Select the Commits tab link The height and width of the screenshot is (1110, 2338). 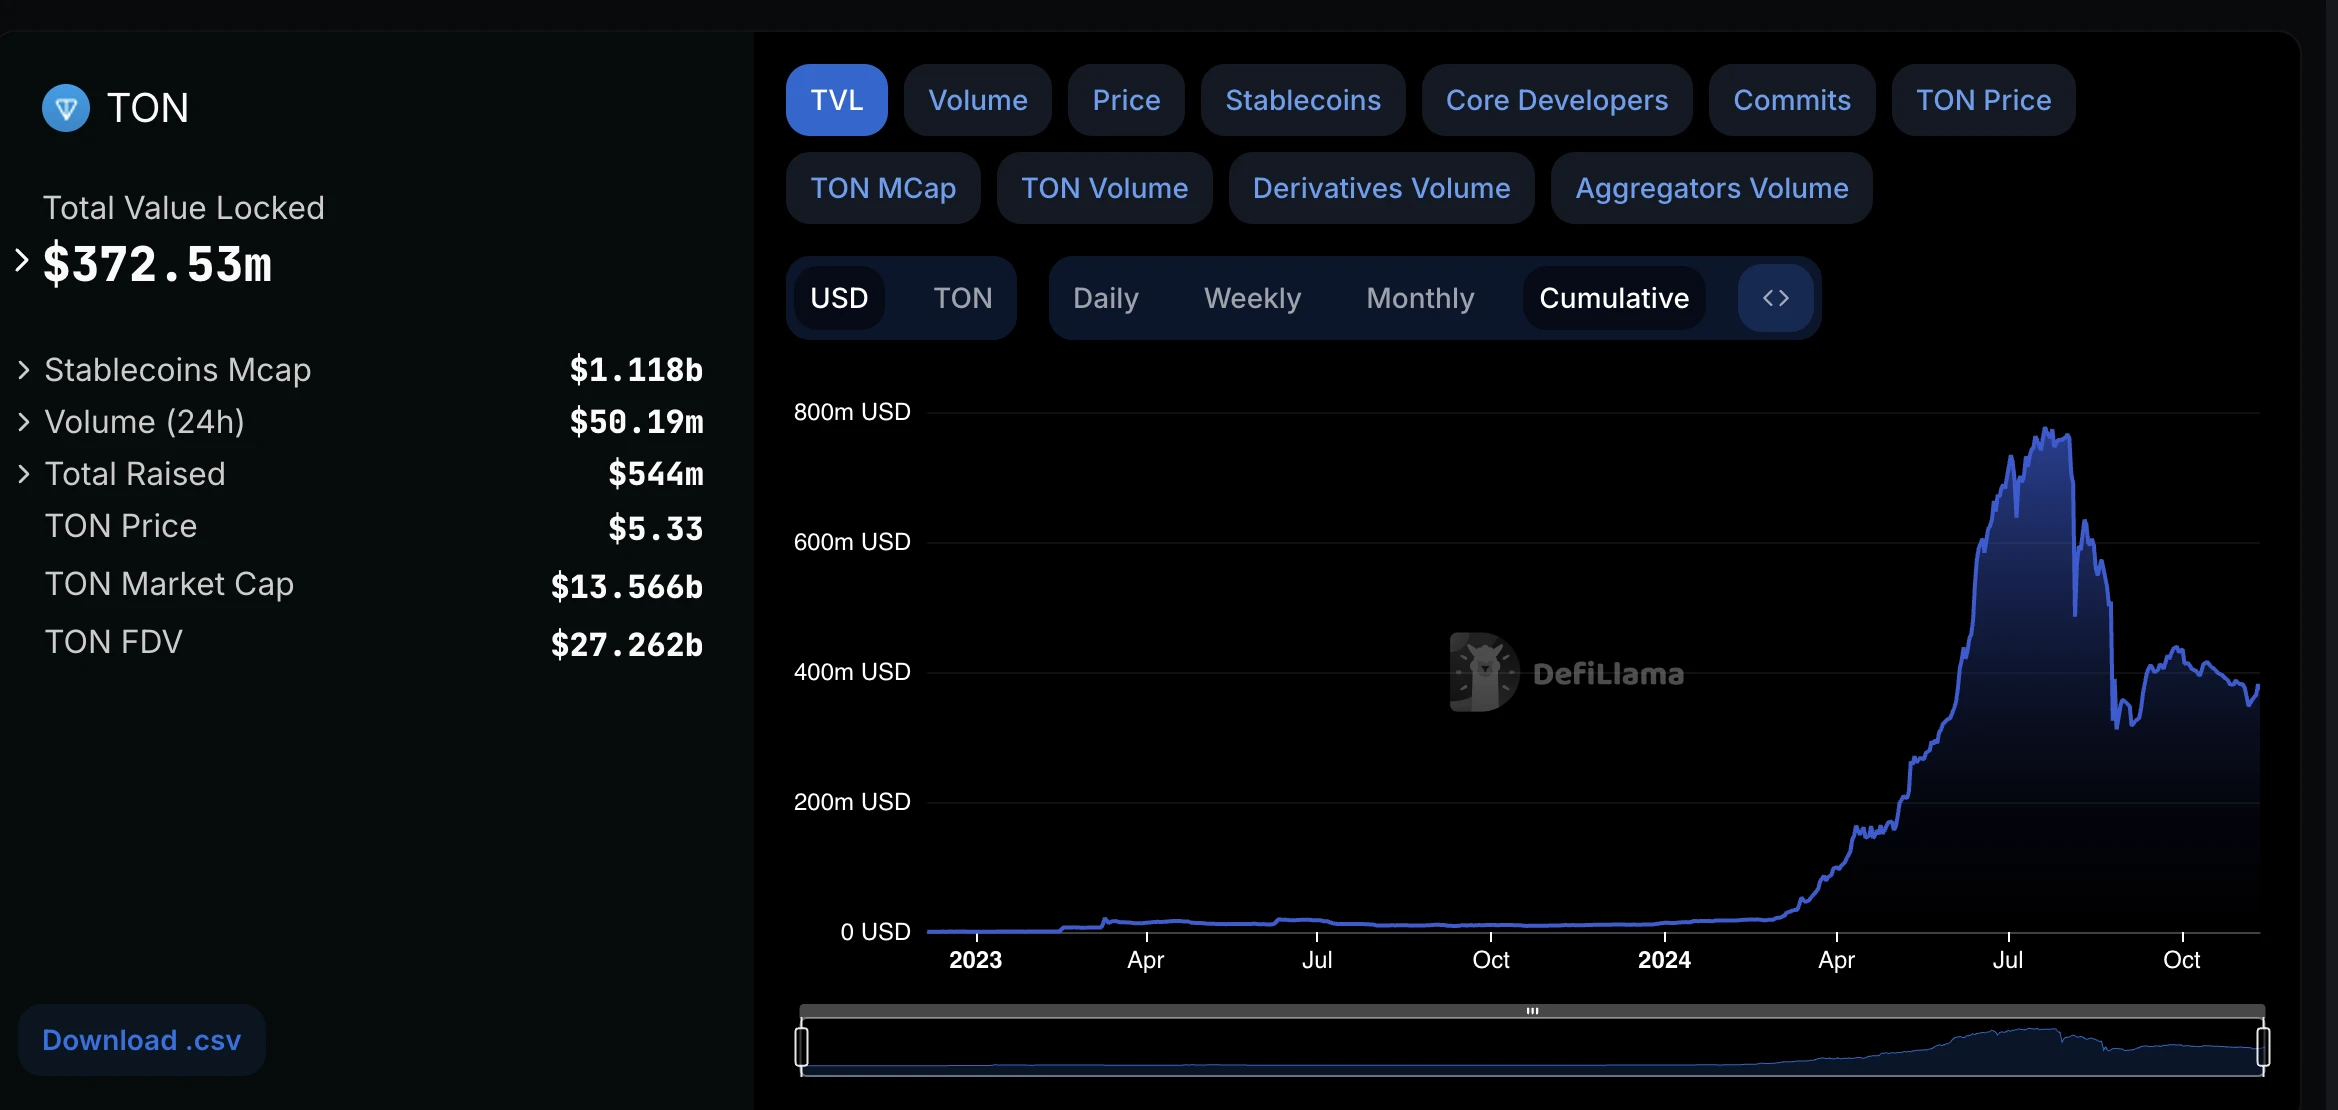point(1791,98)
